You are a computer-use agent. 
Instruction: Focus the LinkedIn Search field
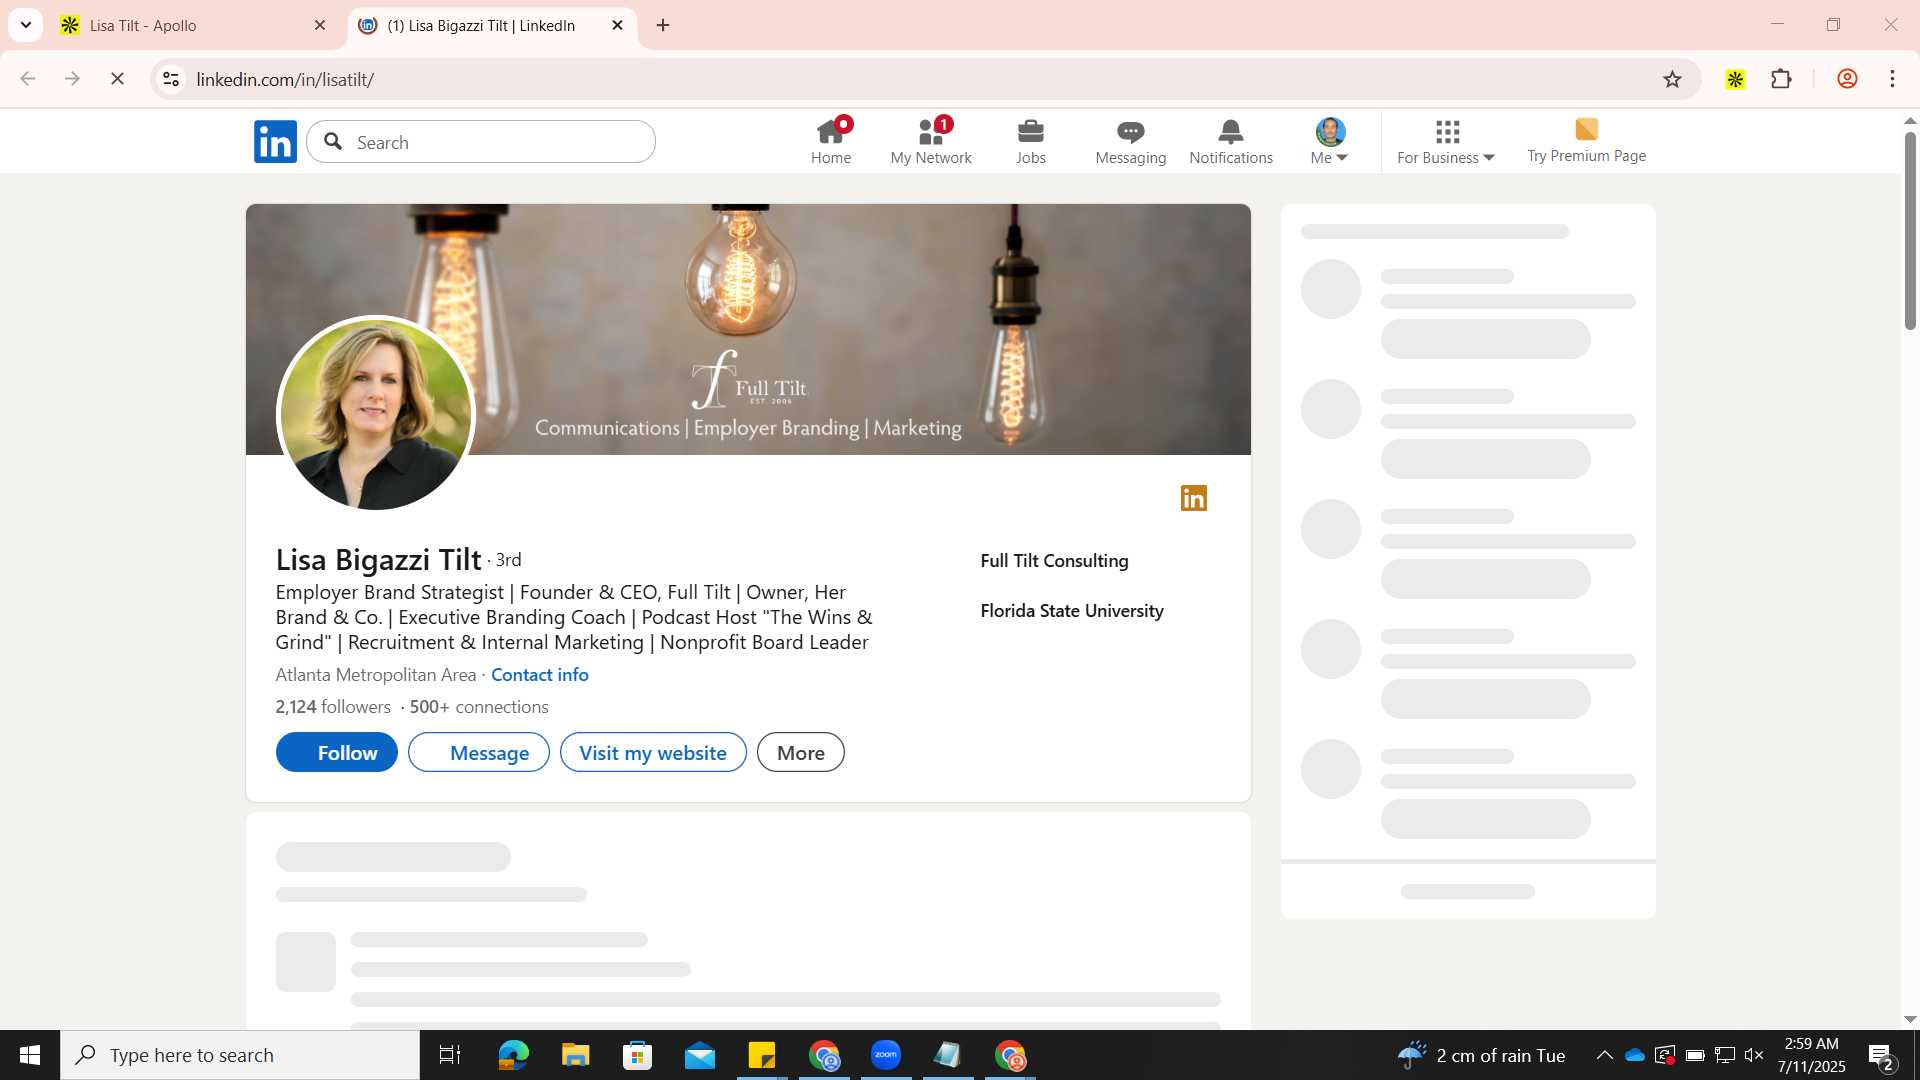coord(481,142)
